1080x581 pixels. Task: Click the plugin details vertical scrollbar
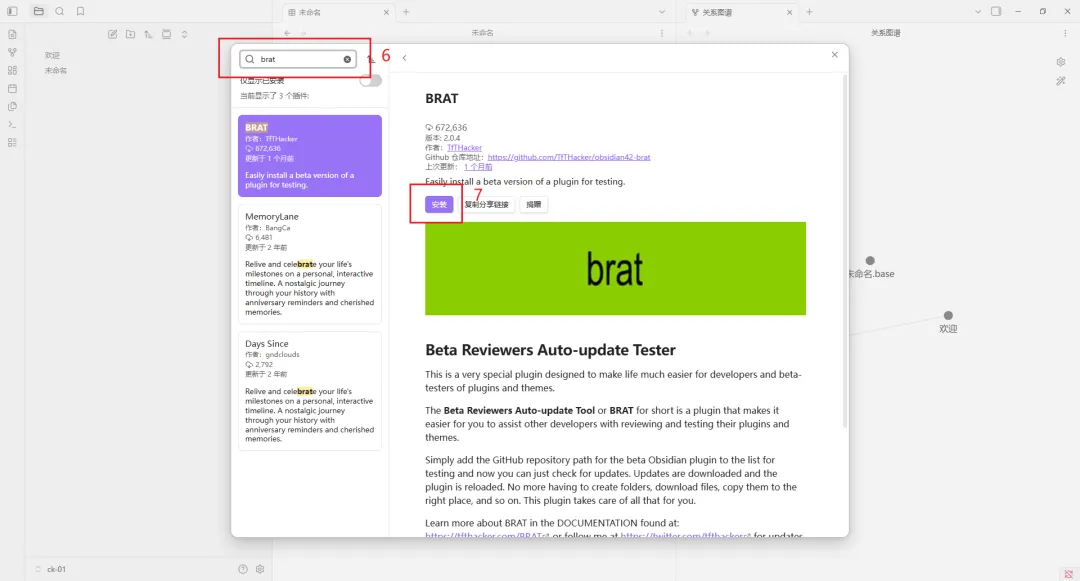tap(844, 251)
